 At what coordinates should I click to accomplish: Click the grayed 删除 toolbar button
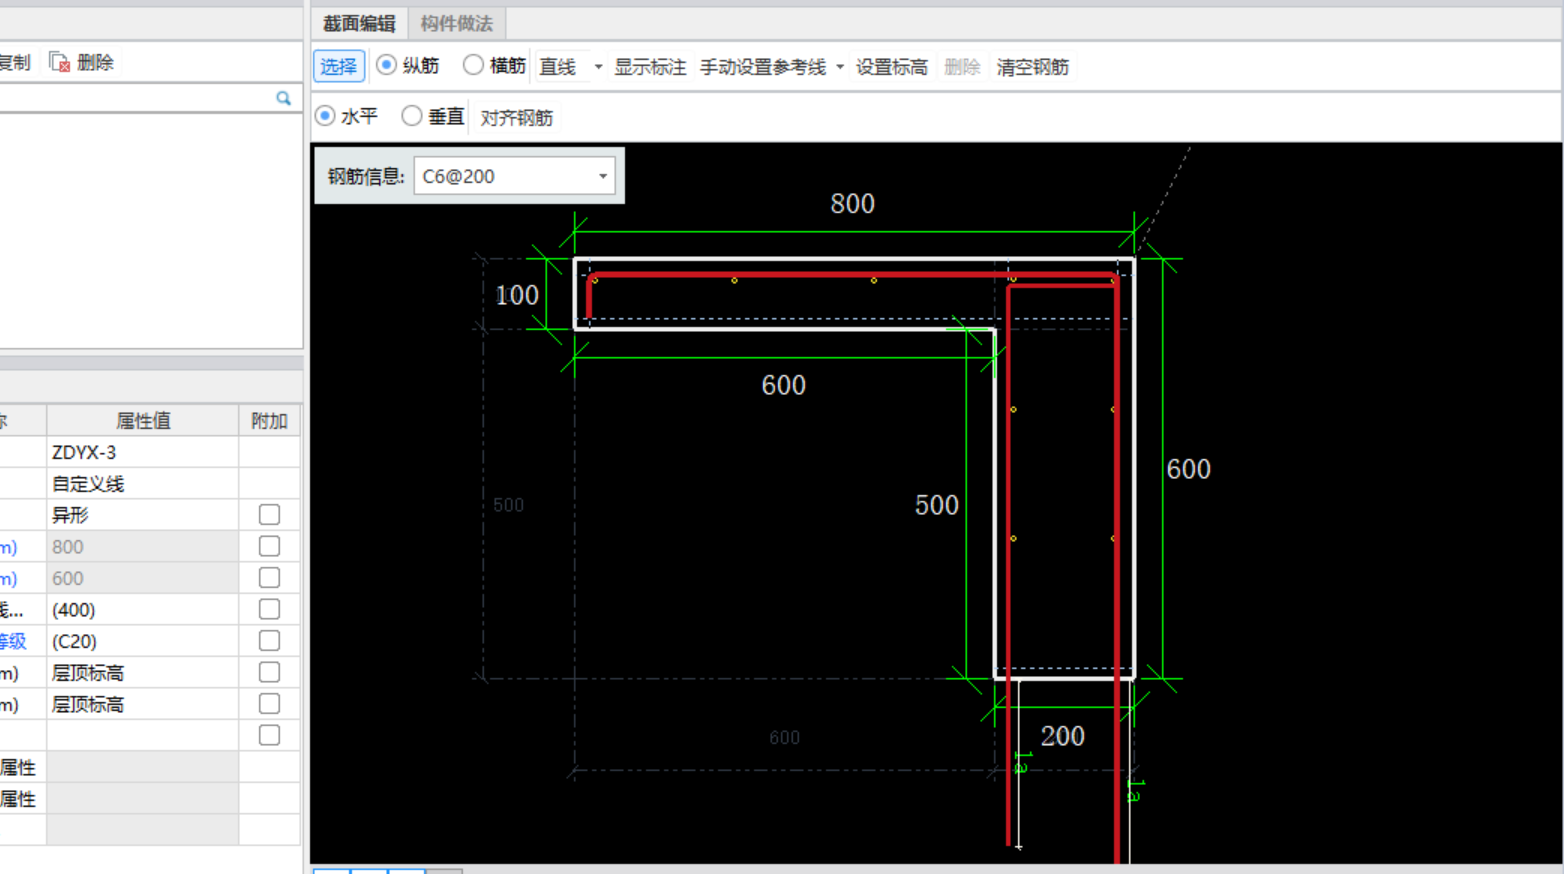tap(962, 67)
